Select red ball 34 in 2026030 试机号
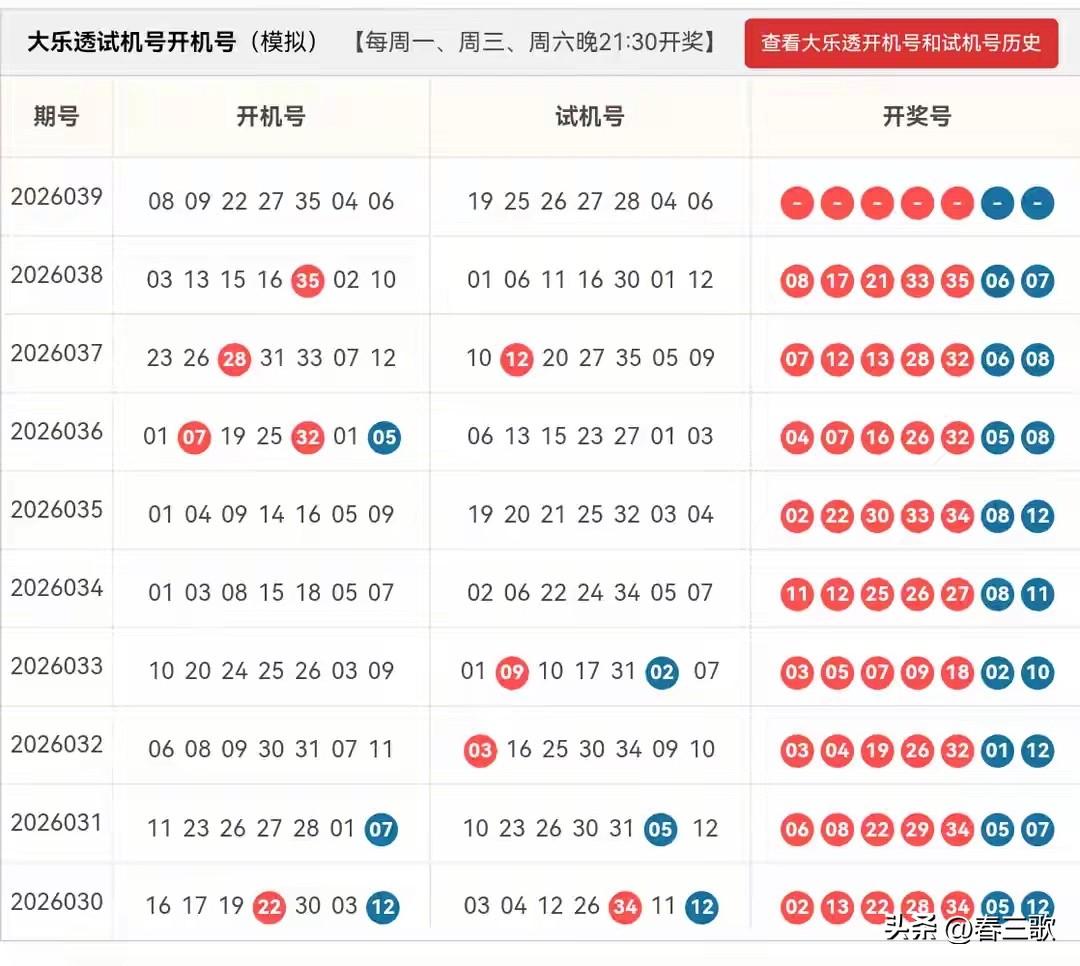Image resolution: width=1080 pixels, height=966 pixels. coord(625,907)
